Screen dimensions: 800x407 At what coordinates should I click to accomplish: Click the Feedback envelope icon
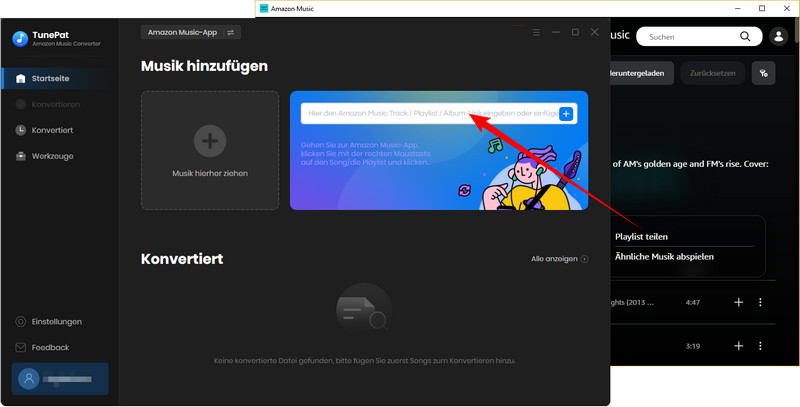click(20, 347)
